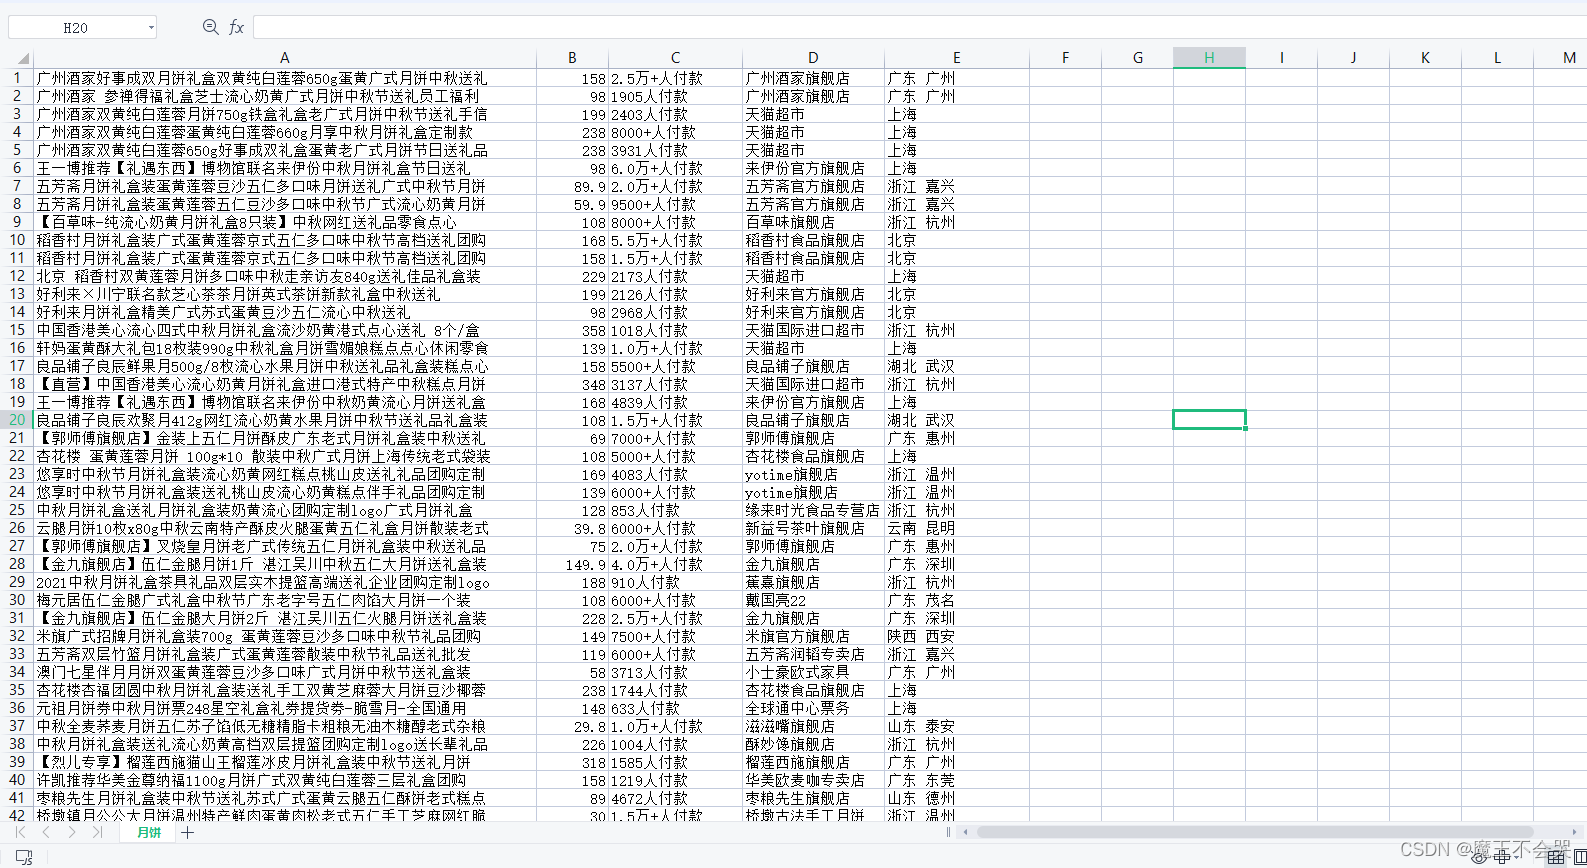1587x868 pixels.
Task: Select column G header
Action: tap(1137, 58)
